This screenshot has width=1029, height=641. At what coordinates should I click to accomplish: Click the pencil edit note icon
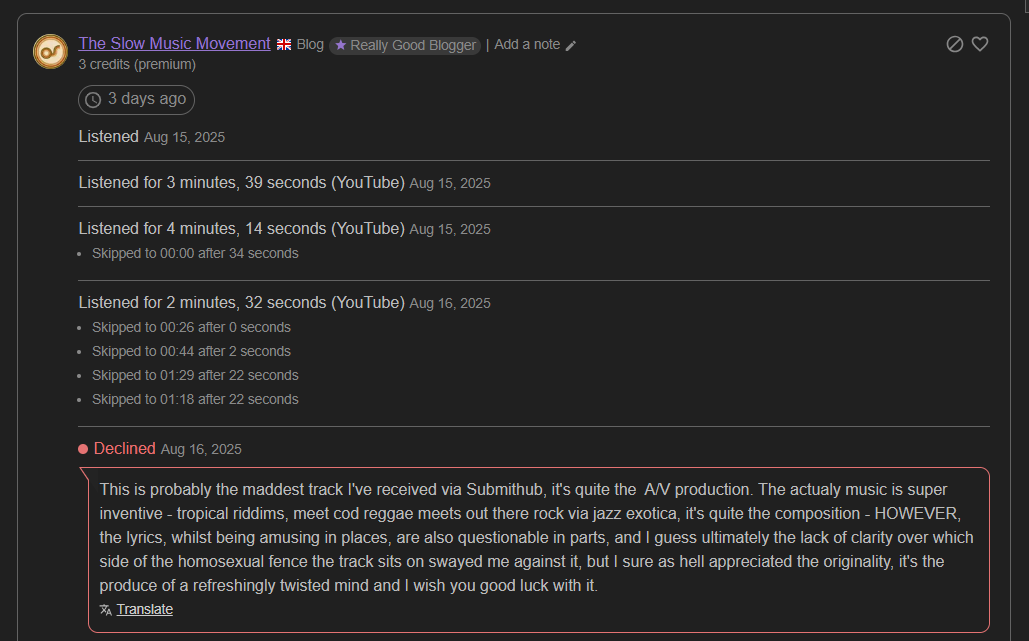[571, 45]
